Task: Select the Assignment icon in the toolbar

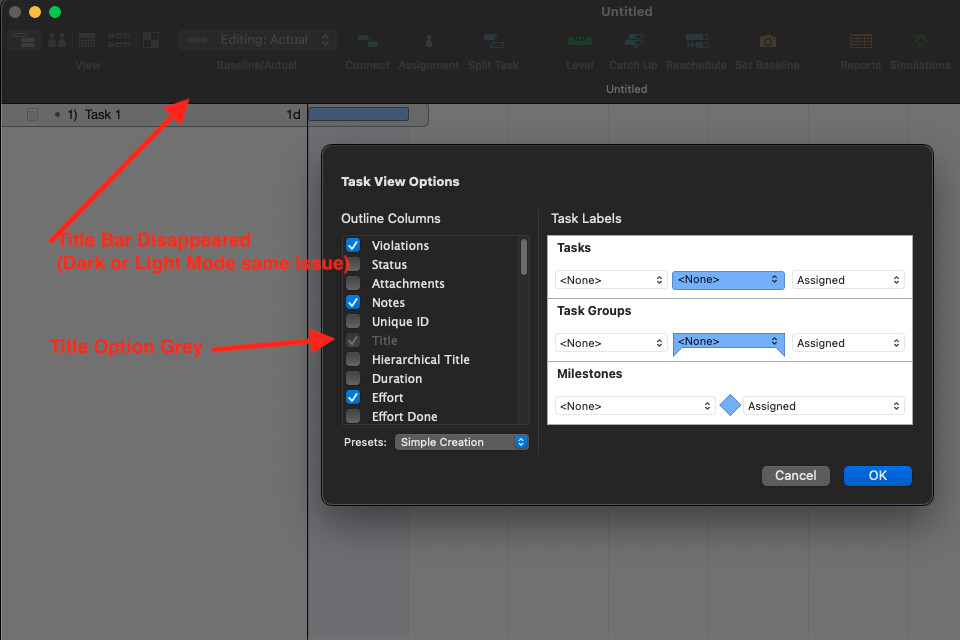Action: 428,42
